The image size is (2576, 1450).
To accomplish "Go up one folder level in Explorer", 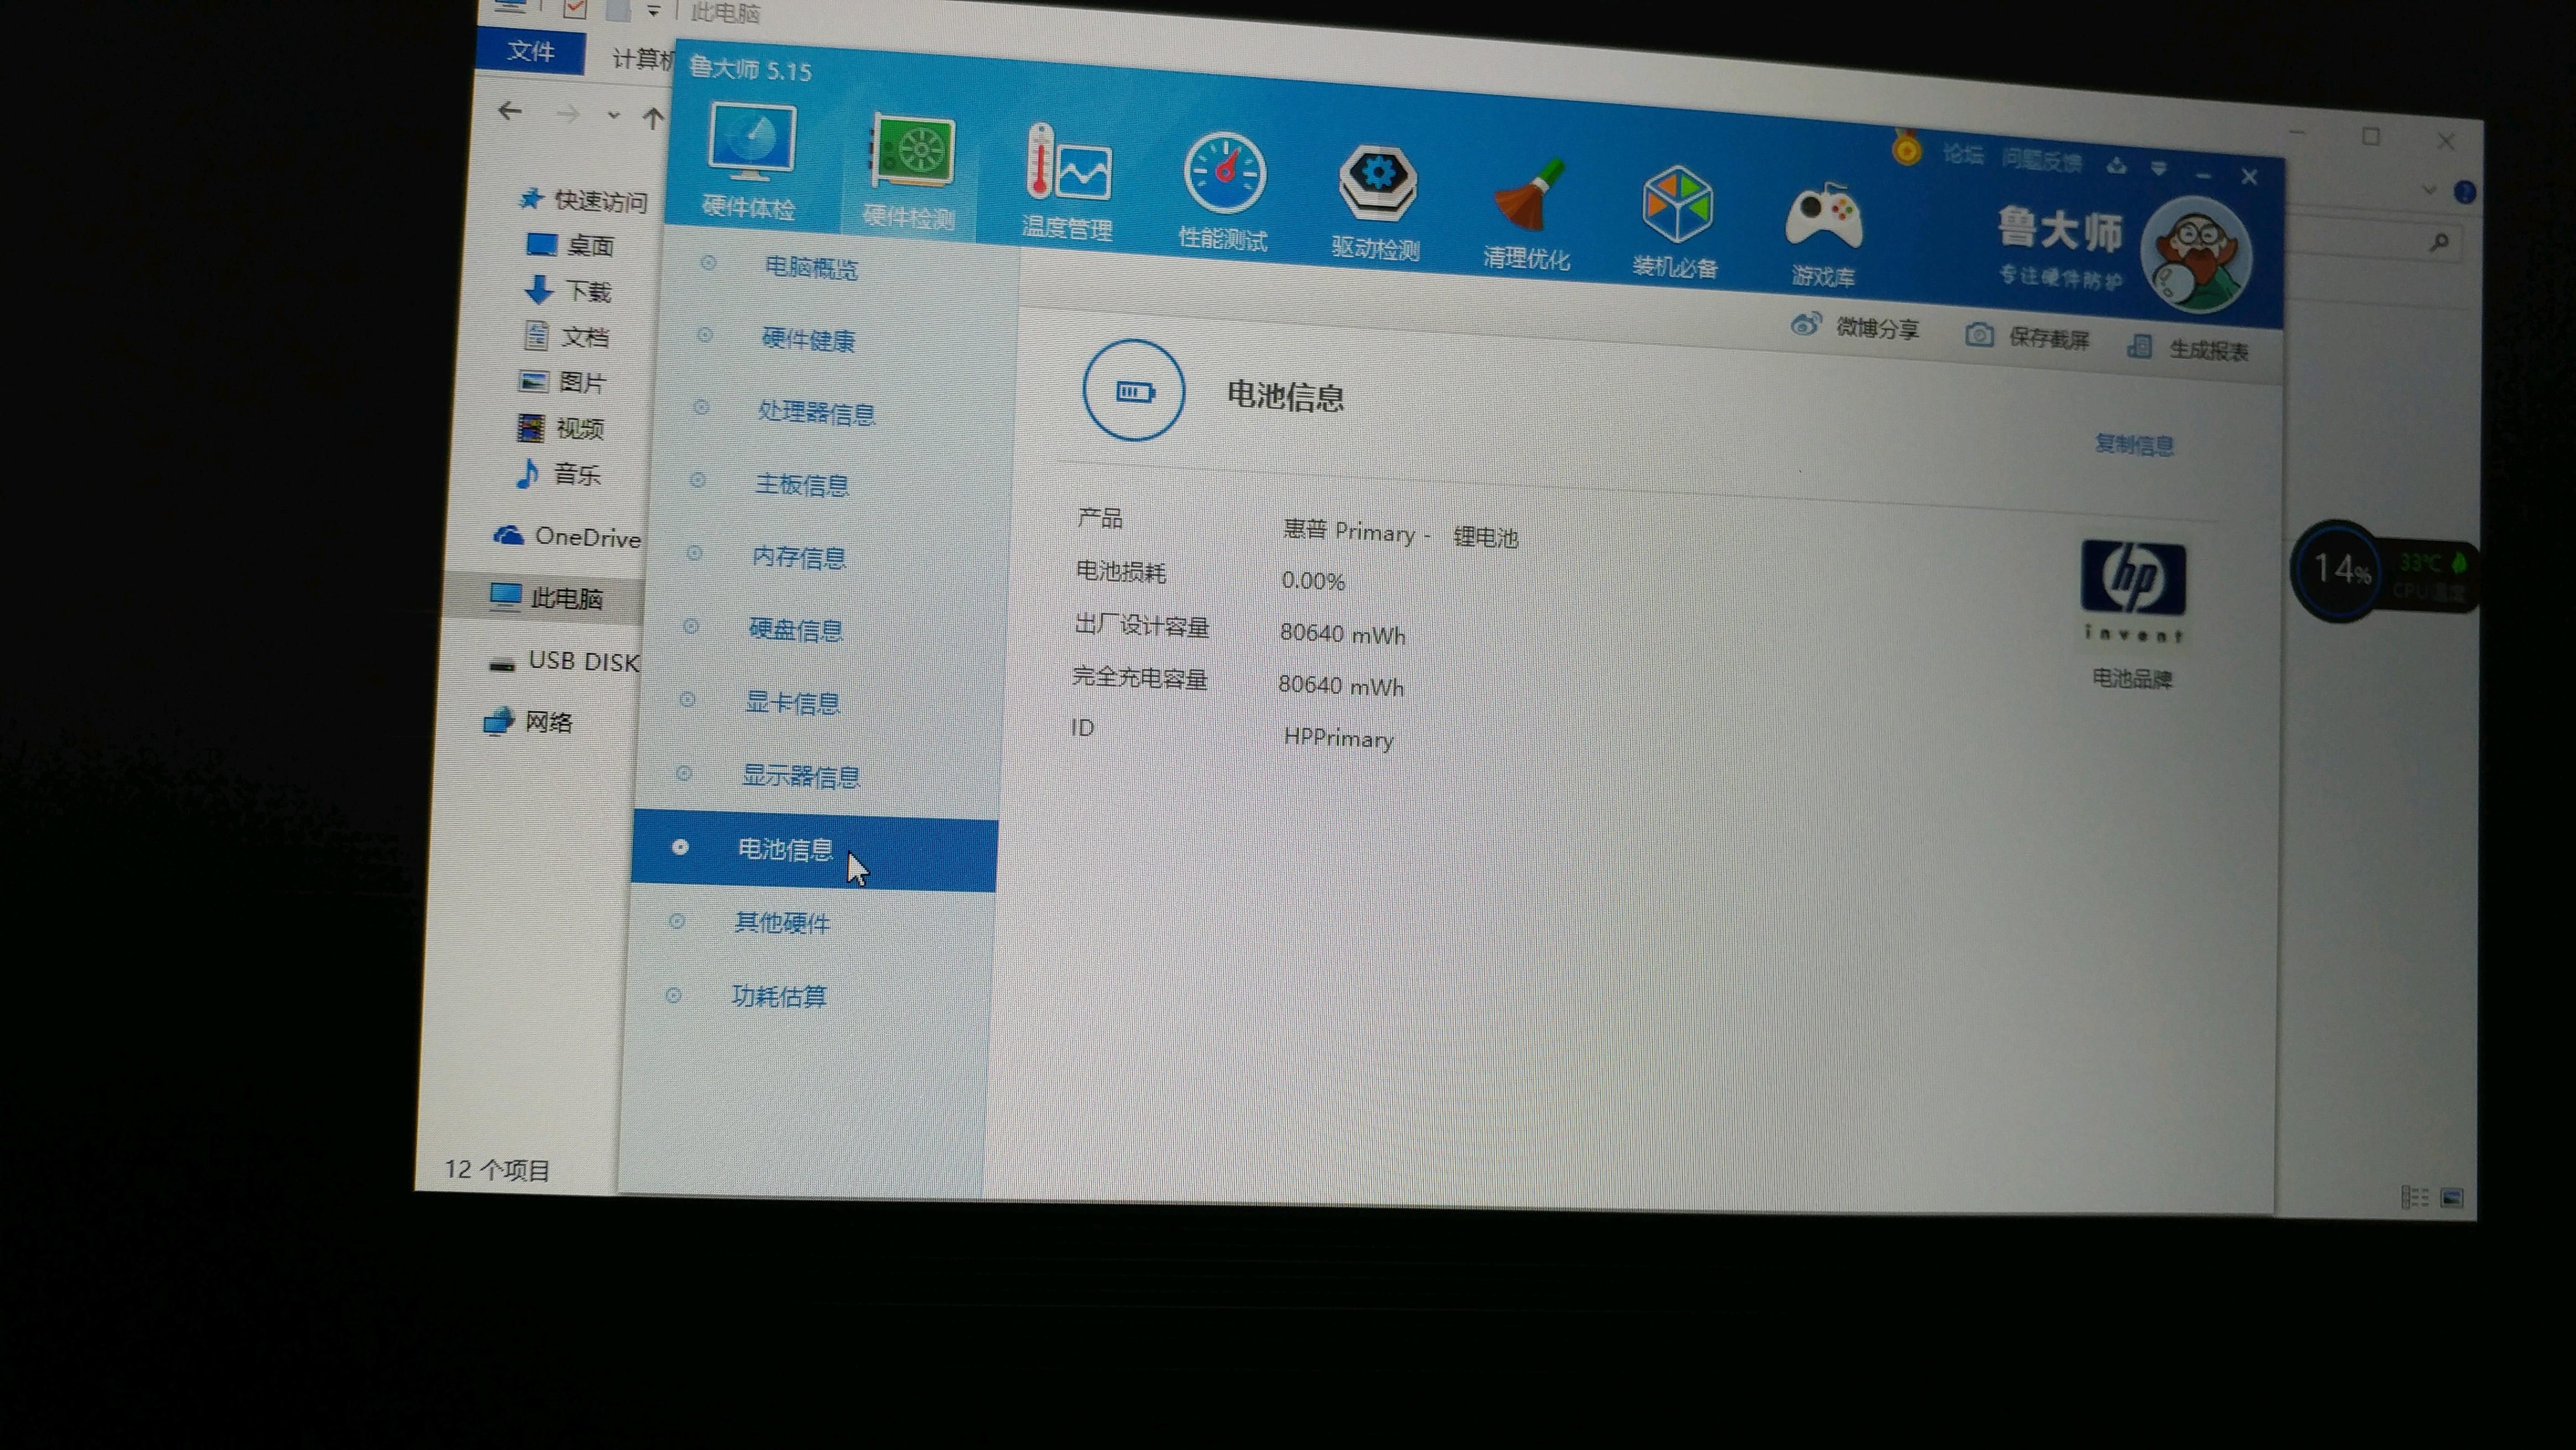I will click(x=653, y=118).
